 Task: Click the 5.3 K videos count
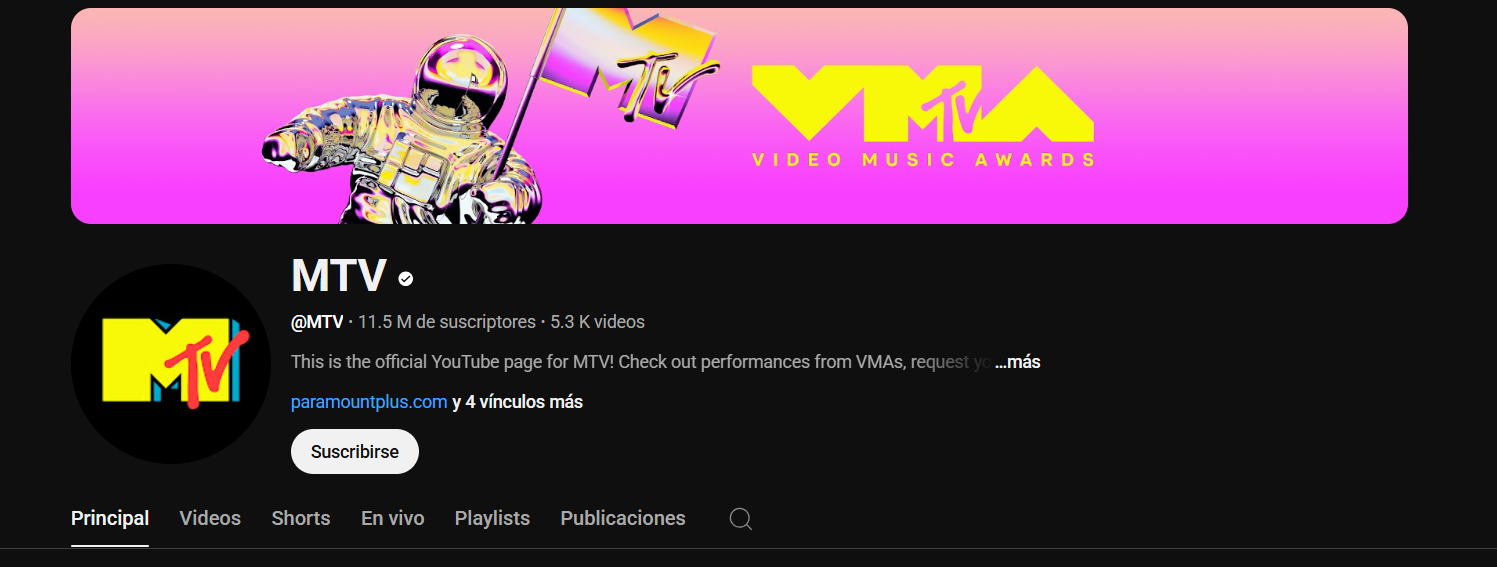(597, 322)
